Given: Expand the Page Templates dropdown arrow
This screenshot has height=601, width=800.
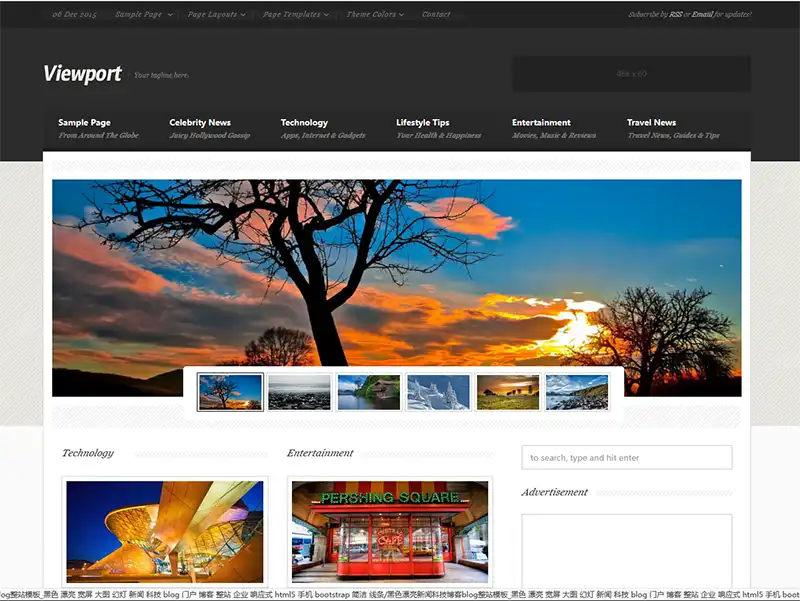Looking at the screenshot, I should [x=326, y=15].
